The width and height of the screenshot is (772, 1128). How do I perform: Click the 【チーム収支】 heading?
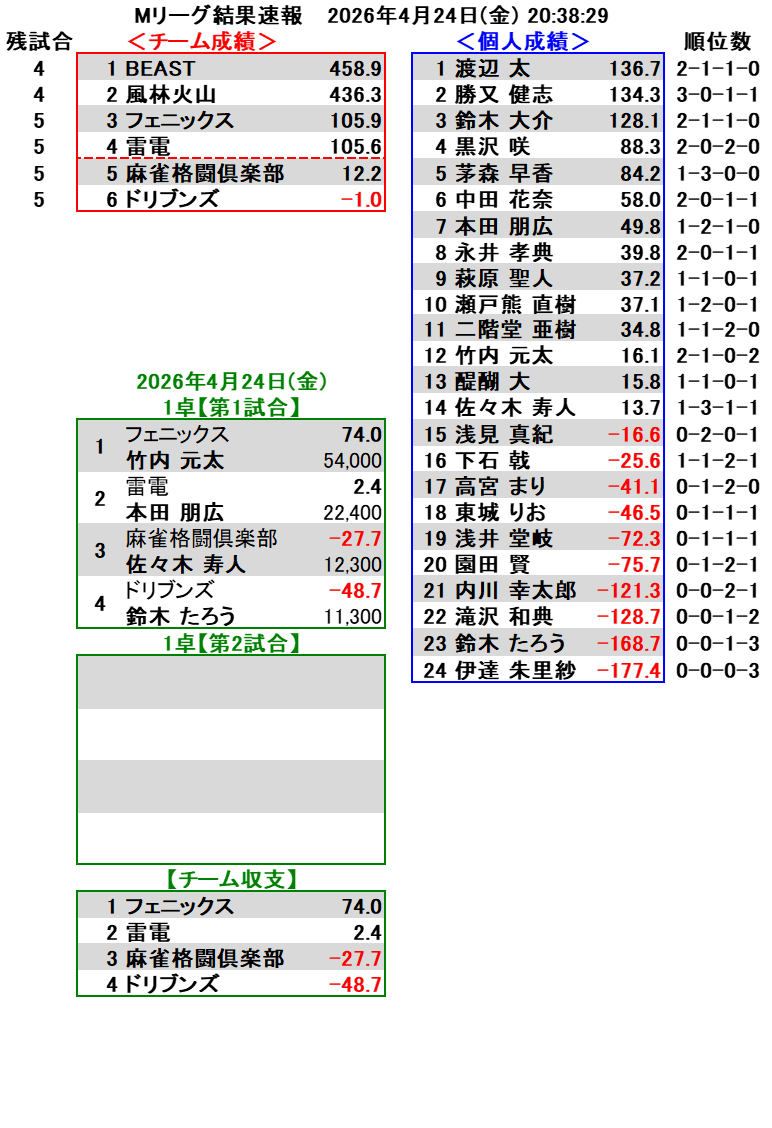[x=231, y=879]
